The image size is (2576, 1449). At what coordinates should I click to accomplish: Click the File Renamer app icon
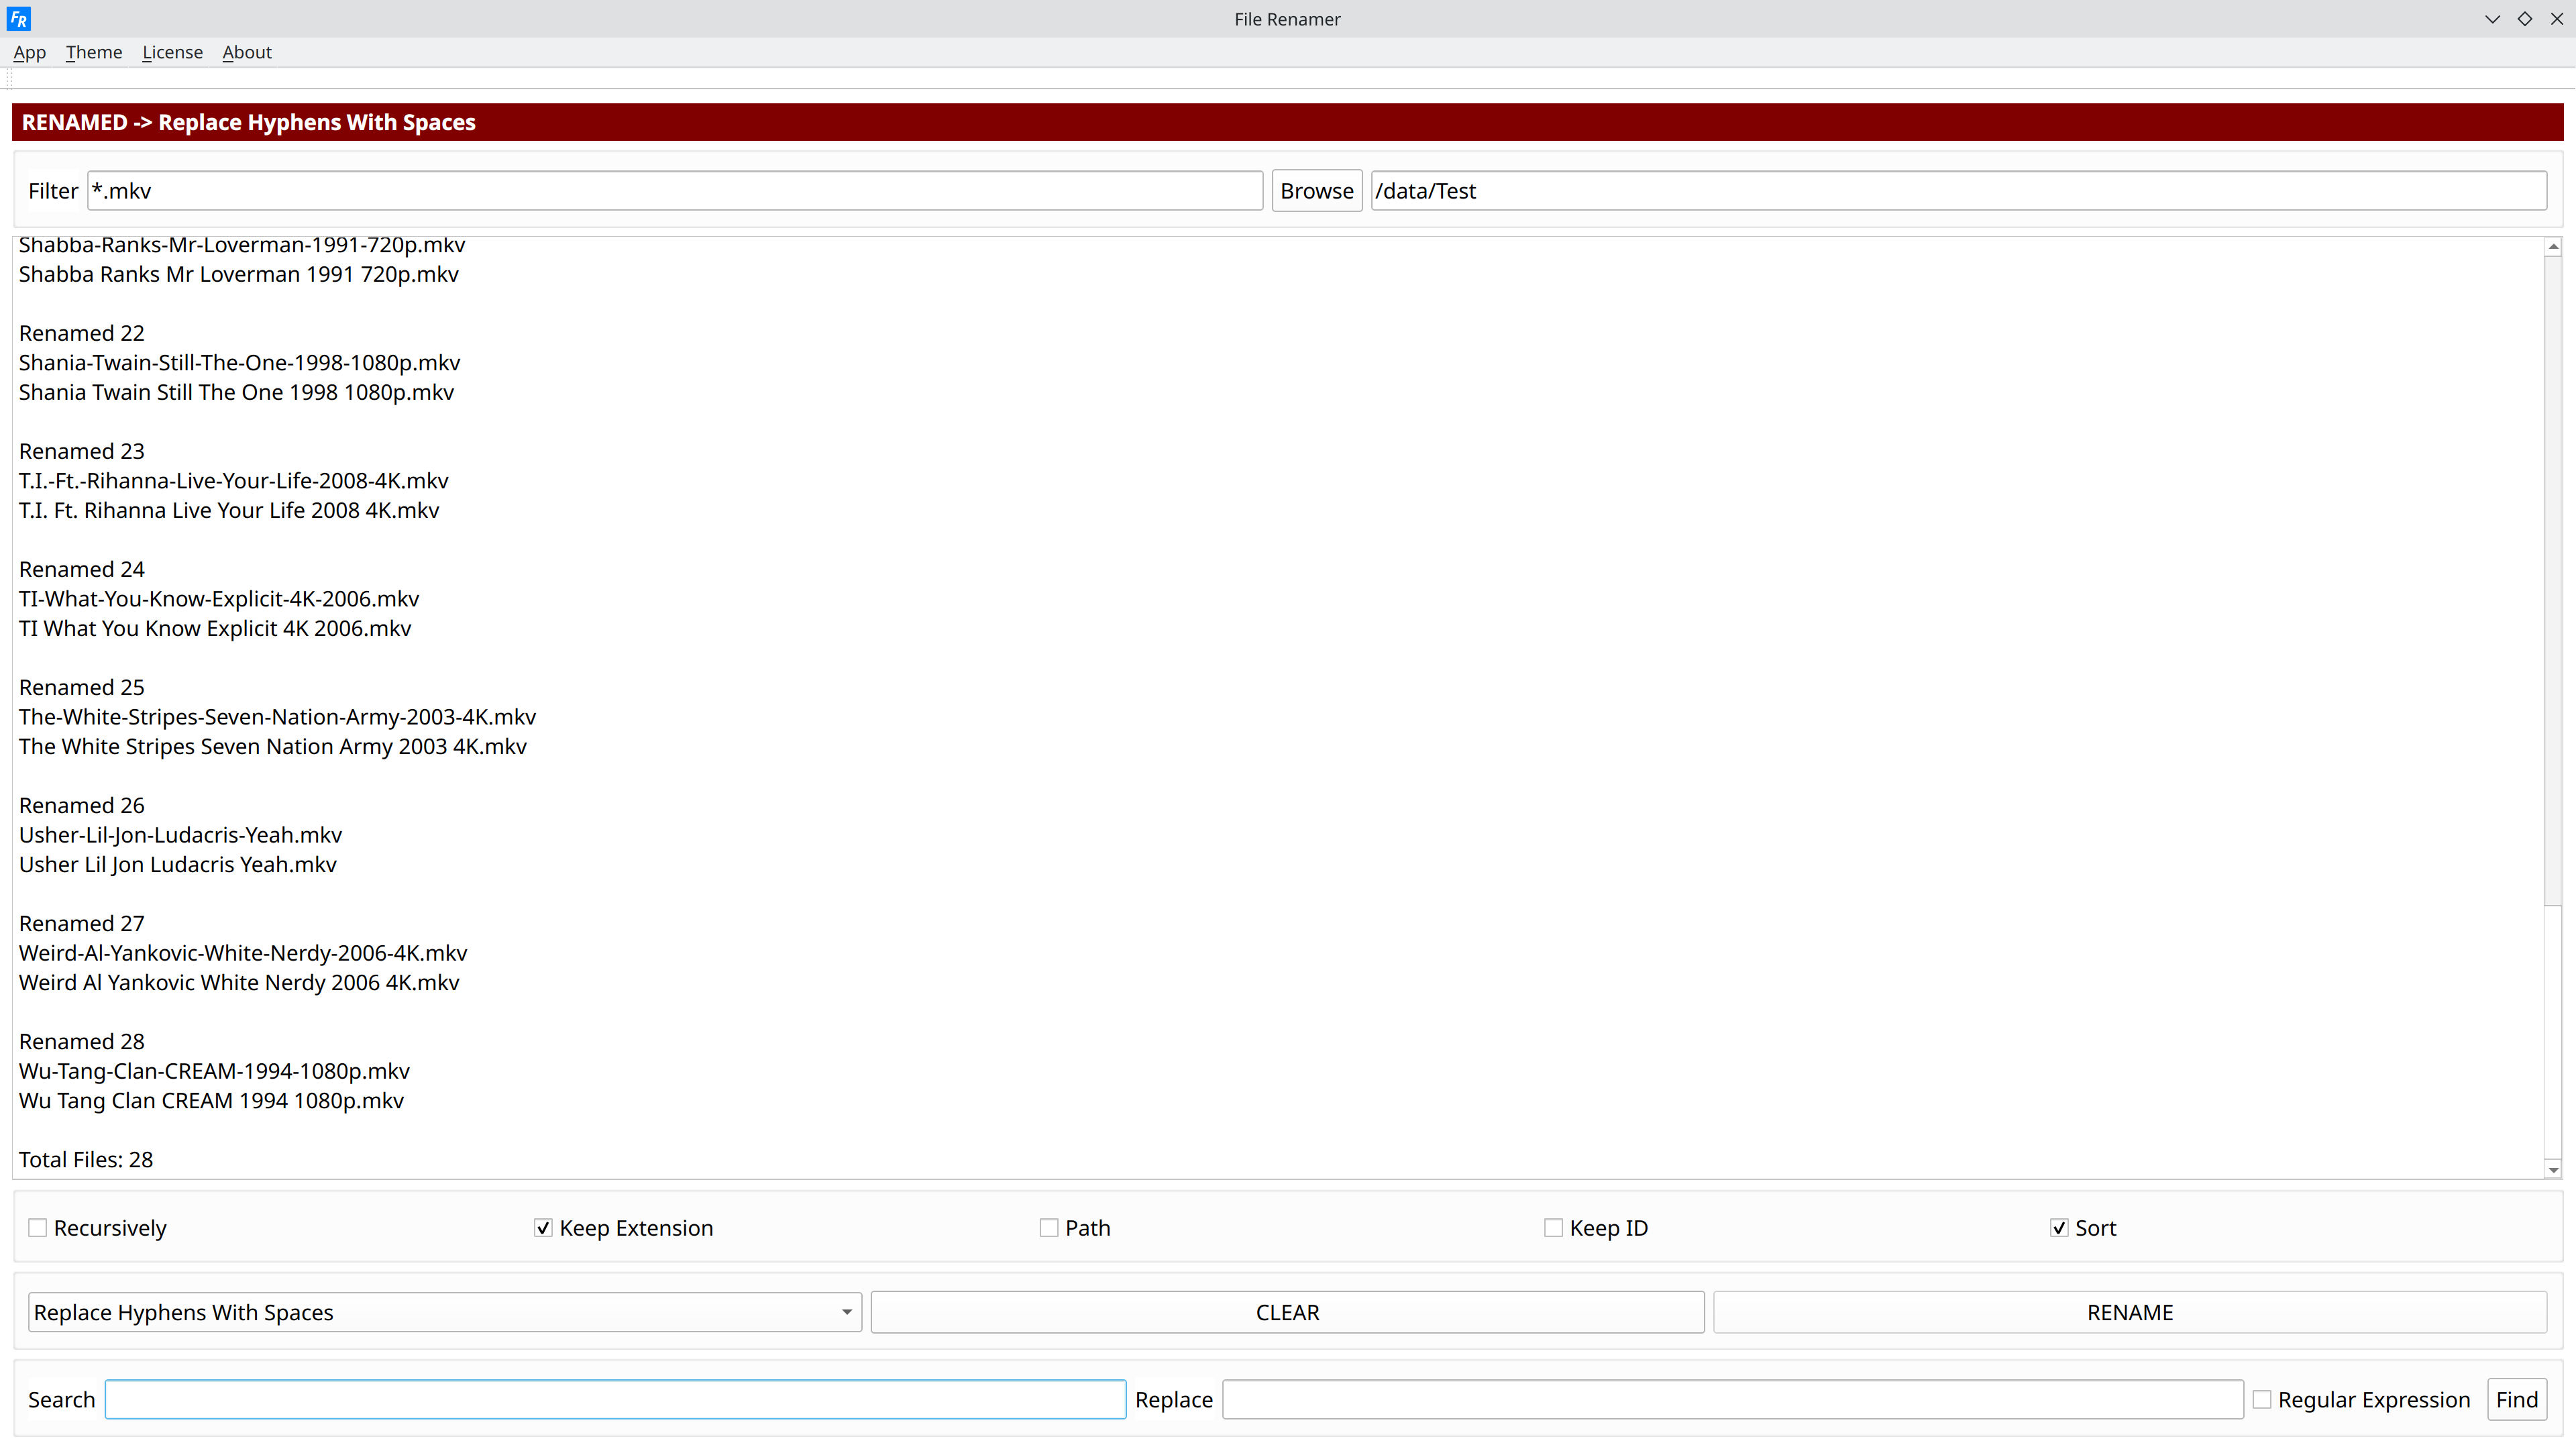[x=18, y=18]
